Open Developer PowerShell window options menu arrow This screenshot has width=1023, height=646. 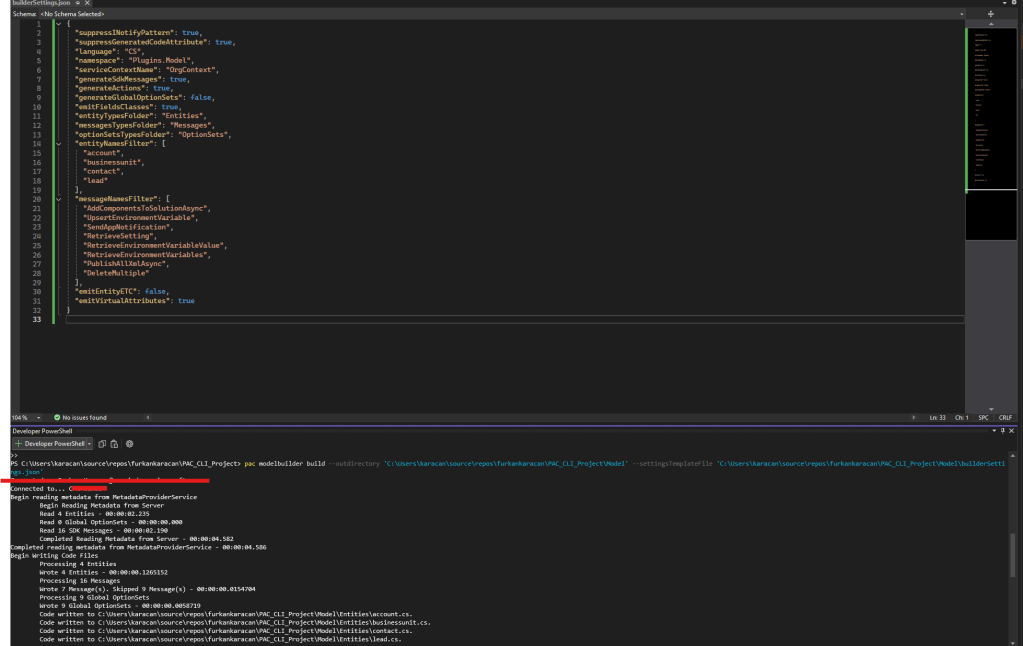[994, 430]
